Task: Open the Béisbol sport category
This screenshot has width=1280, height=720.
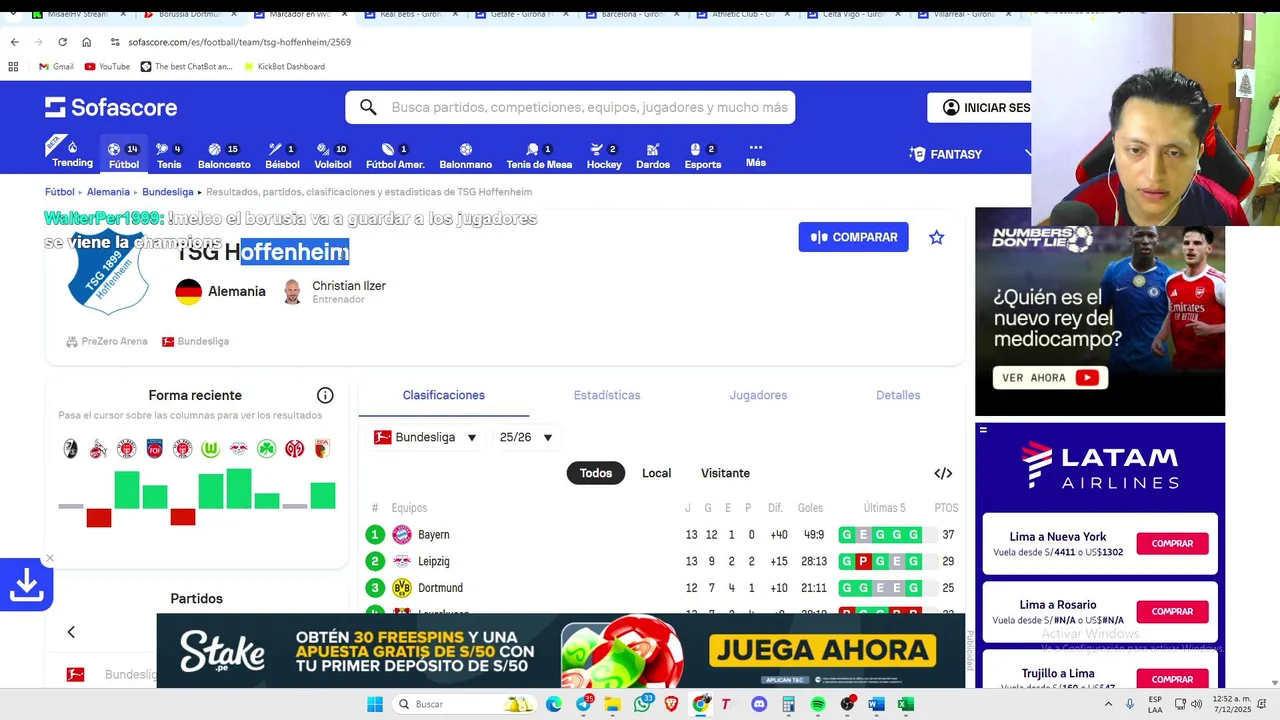Action: tap(282, 156)
